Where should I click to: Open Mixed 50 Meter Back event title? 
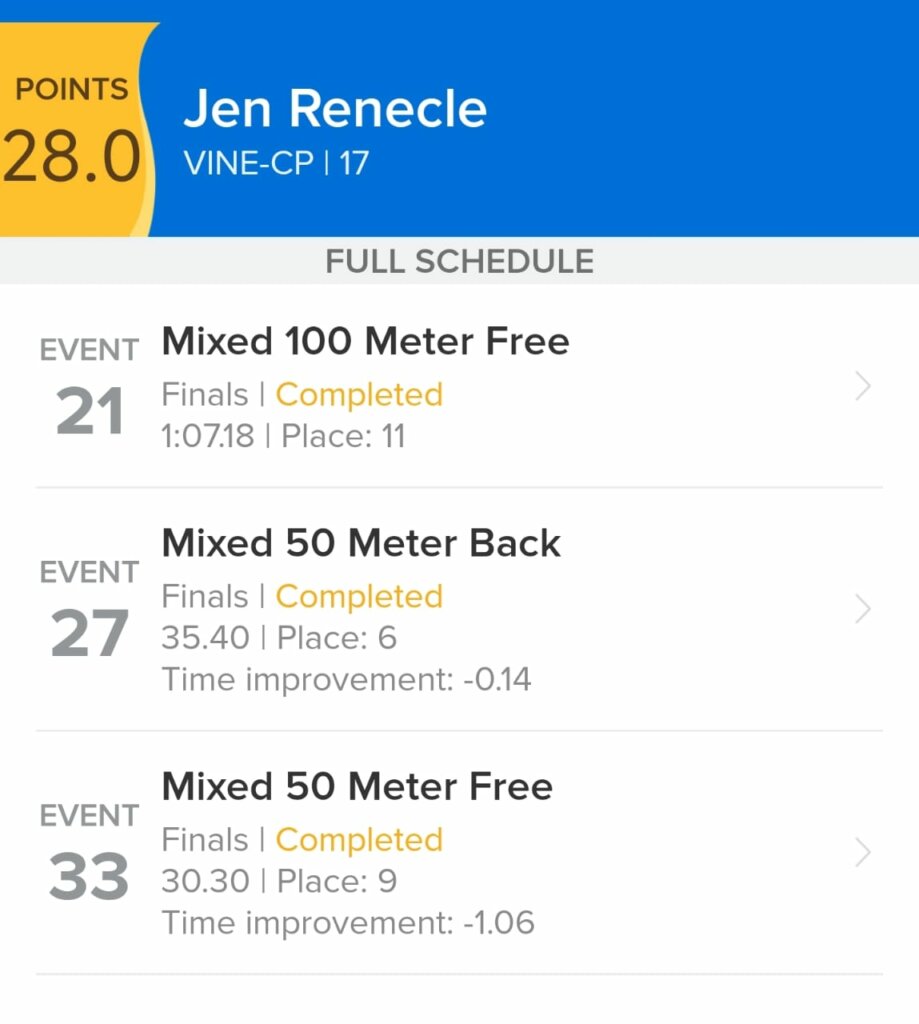point(361,543)
